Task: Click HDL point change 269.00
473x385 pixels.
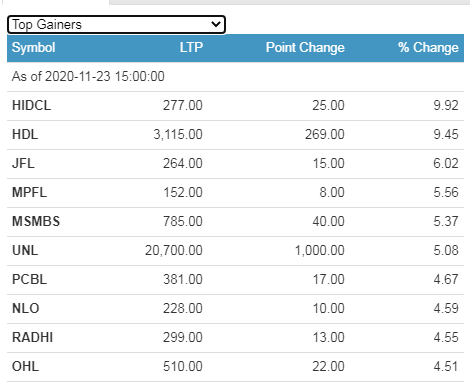Action: click(325, 135)
